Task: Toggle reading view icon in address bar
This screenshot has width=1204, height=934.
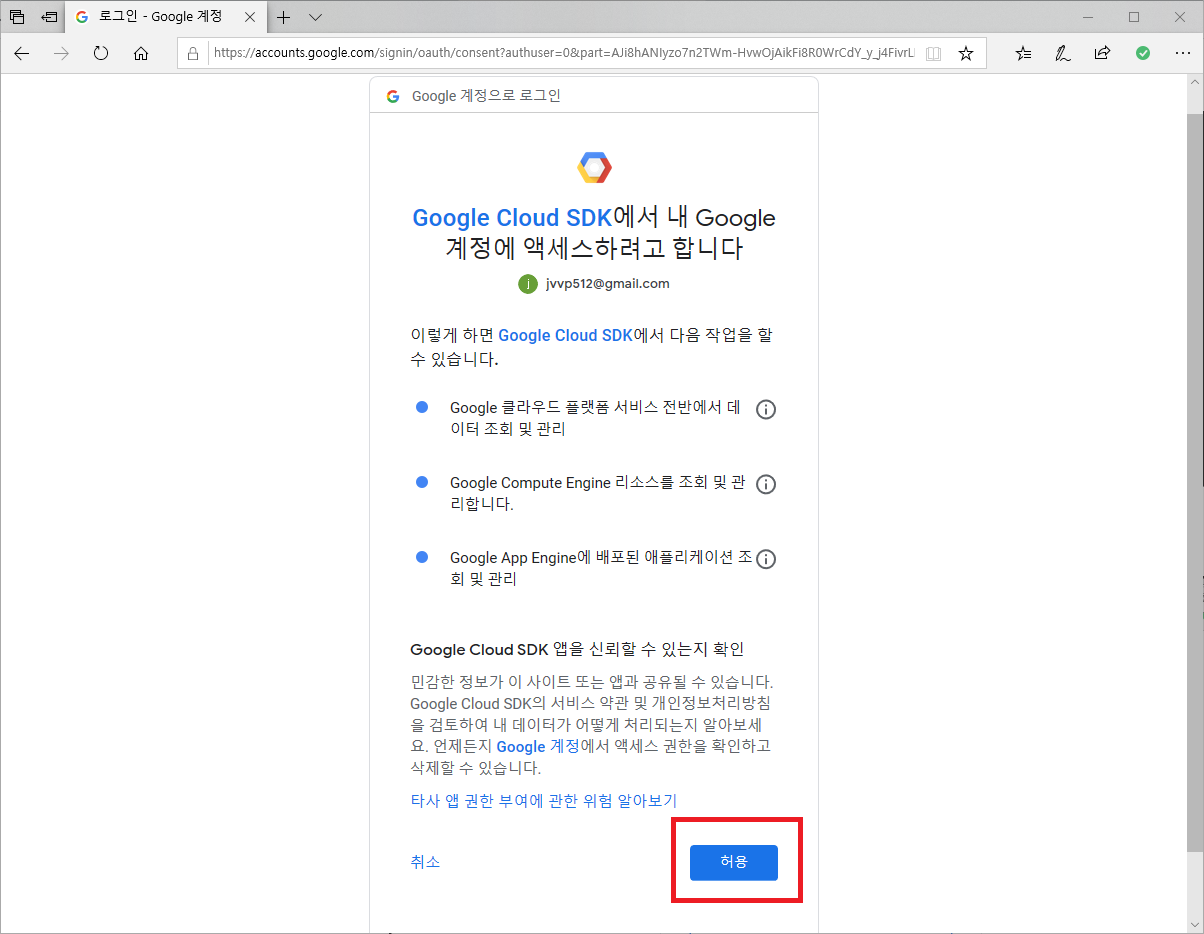Action: coord(934,54)
